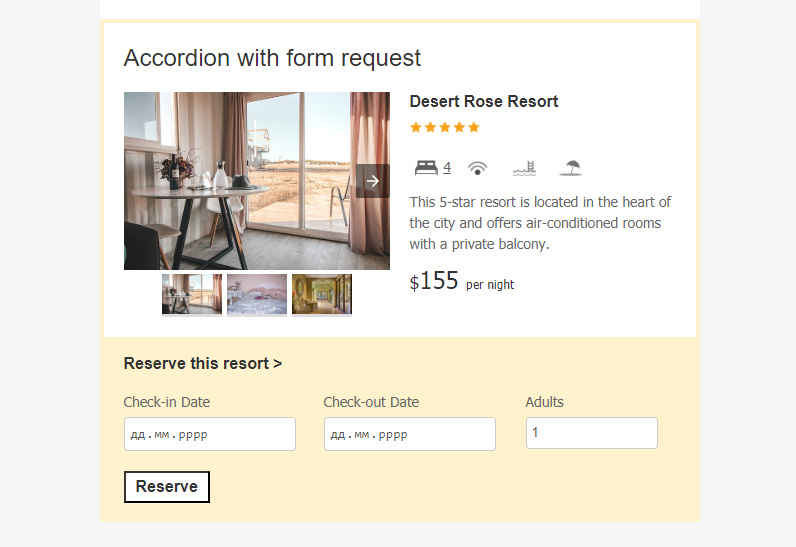The width and height of the screenshot is (796, 547).
Task: Click the Wi-Fi amenity icon
Action: click(477, 168)
